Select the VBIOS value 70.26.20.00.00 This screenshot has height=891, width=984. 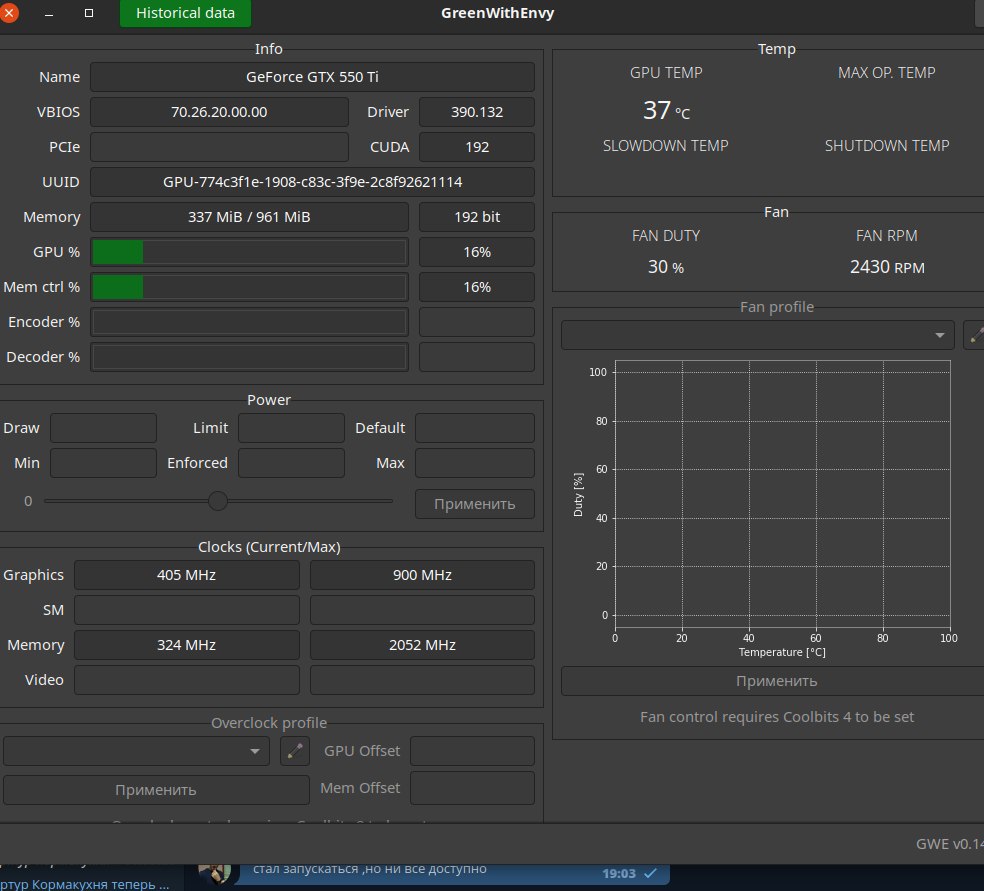pyautogui.click(x=219, y=112)
